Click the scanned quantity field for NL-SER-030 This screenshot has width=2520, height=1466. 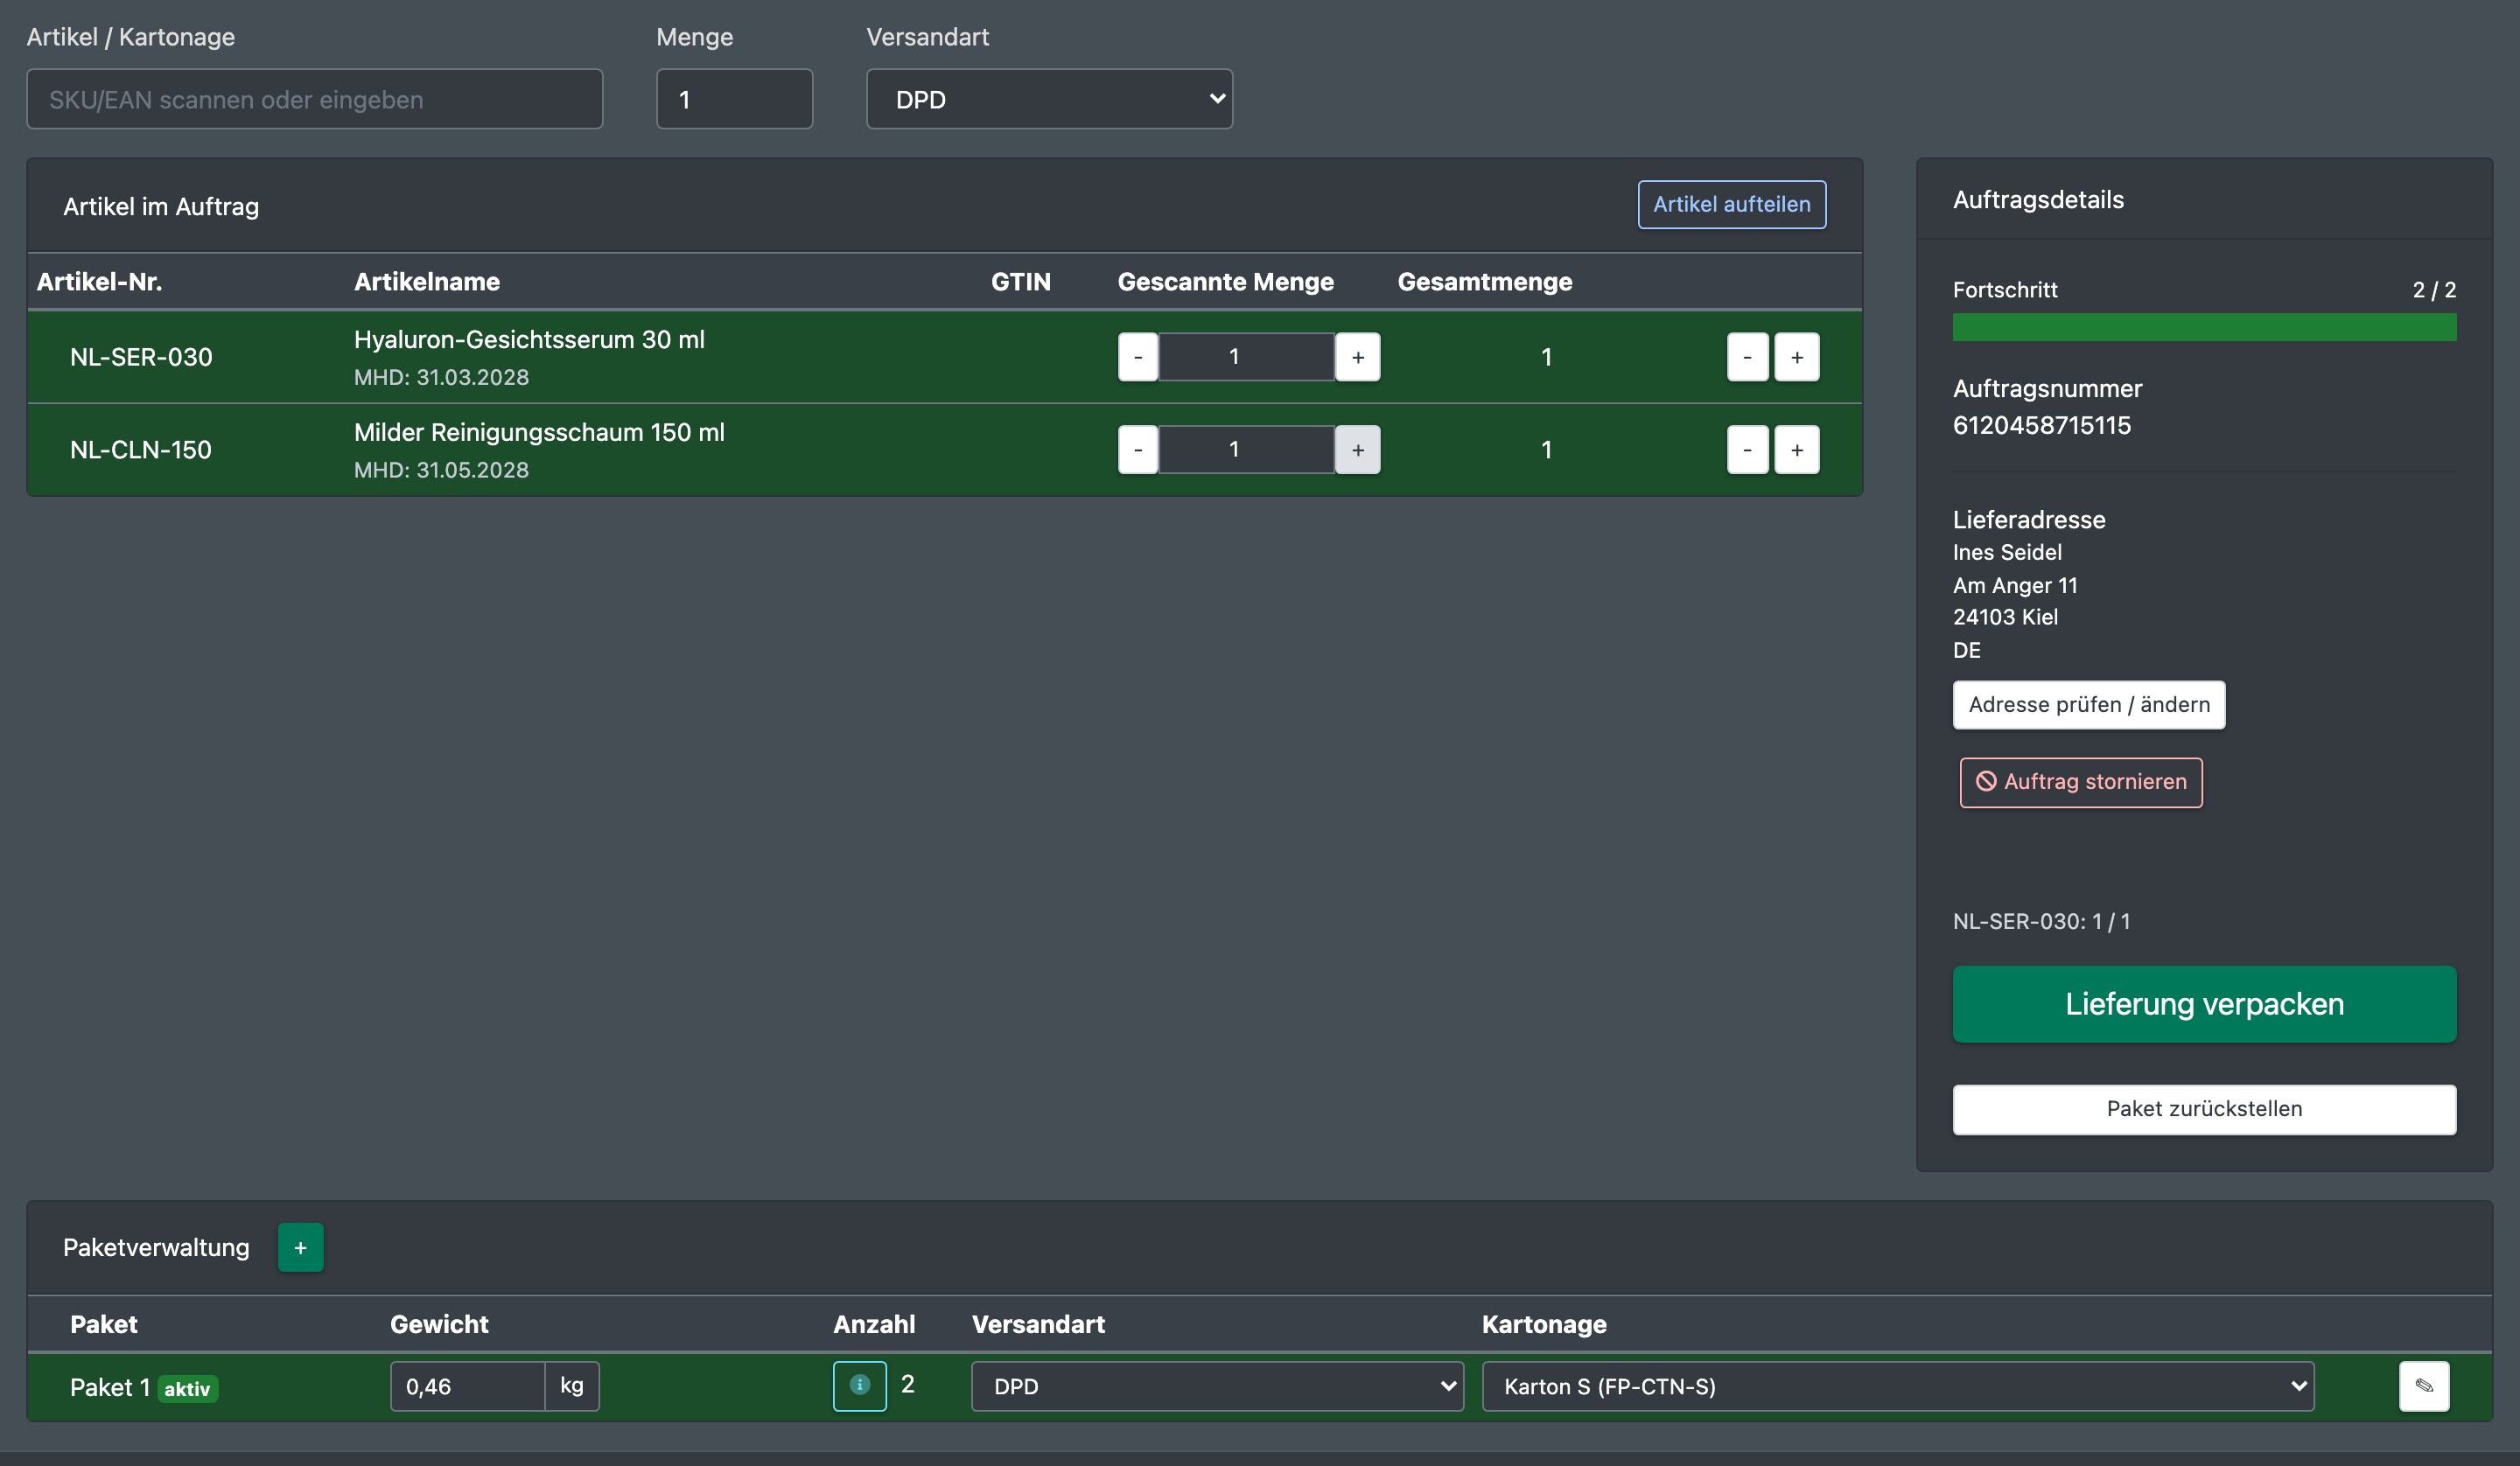[1246, 357]
